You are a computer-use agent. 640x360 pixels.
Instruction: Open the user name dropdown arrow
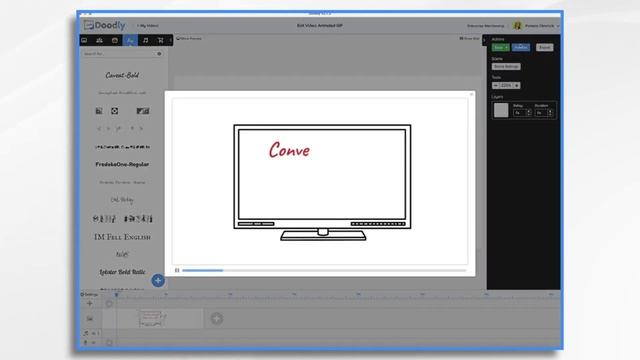558,26
